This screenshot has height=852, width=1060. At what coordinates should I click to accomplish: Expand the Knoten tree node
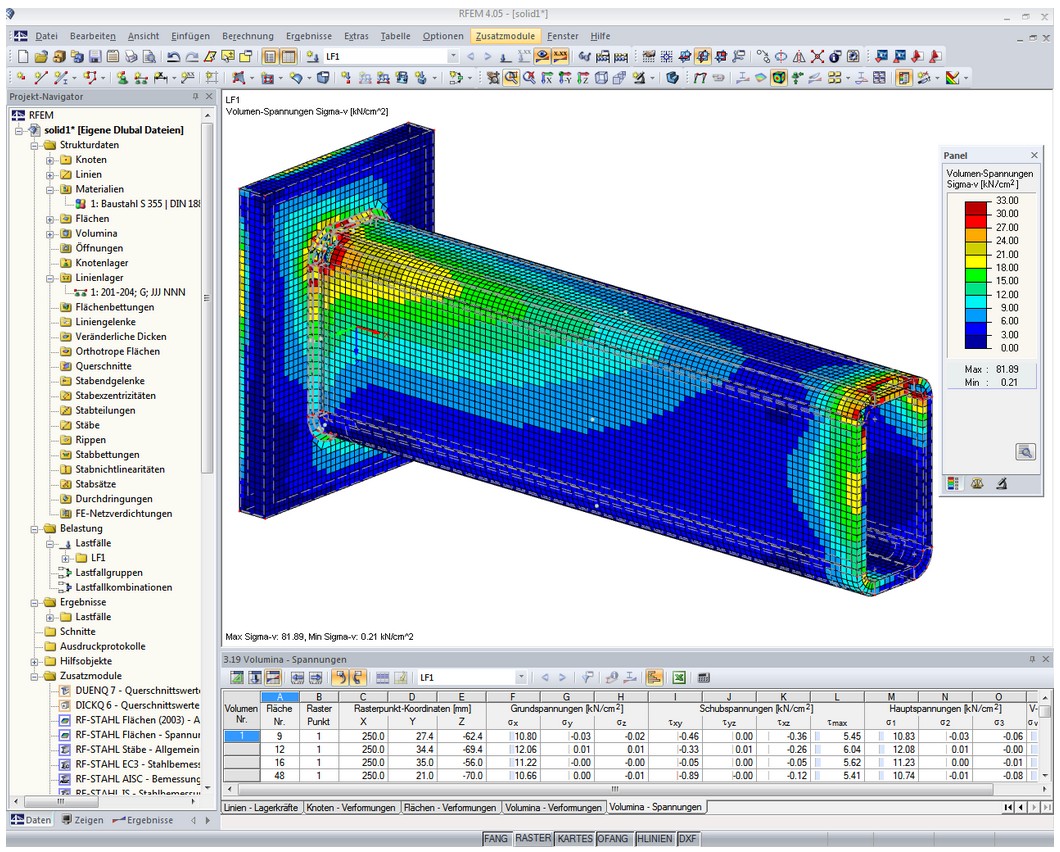coord(50,160)
